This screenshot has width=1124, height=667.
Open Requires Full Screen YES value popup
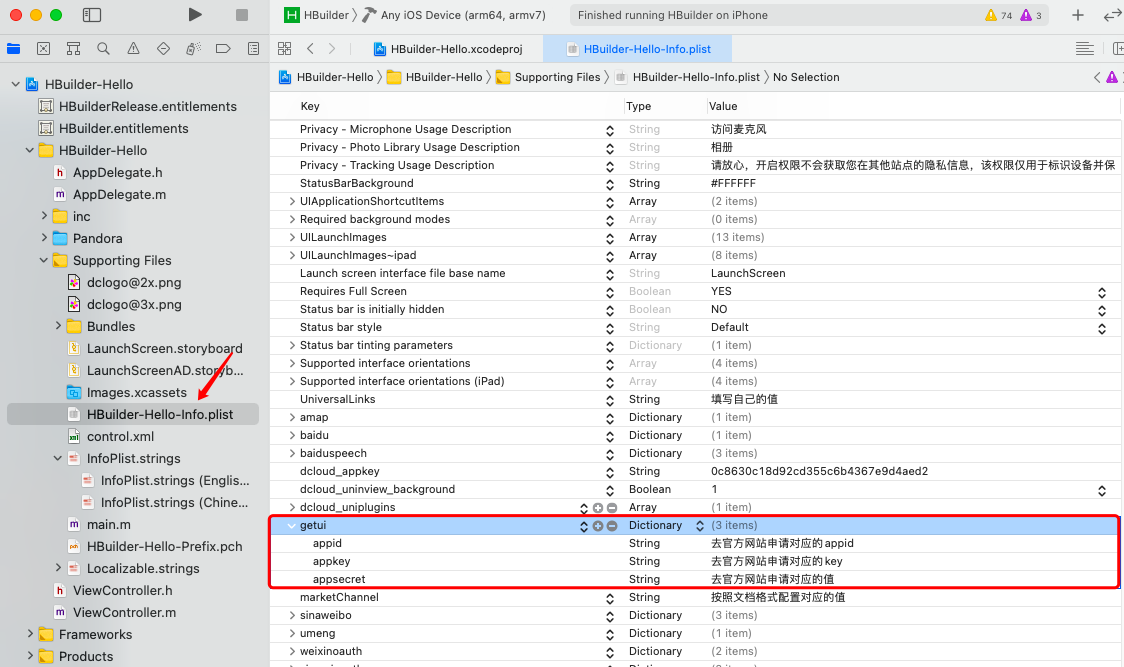1102,292
